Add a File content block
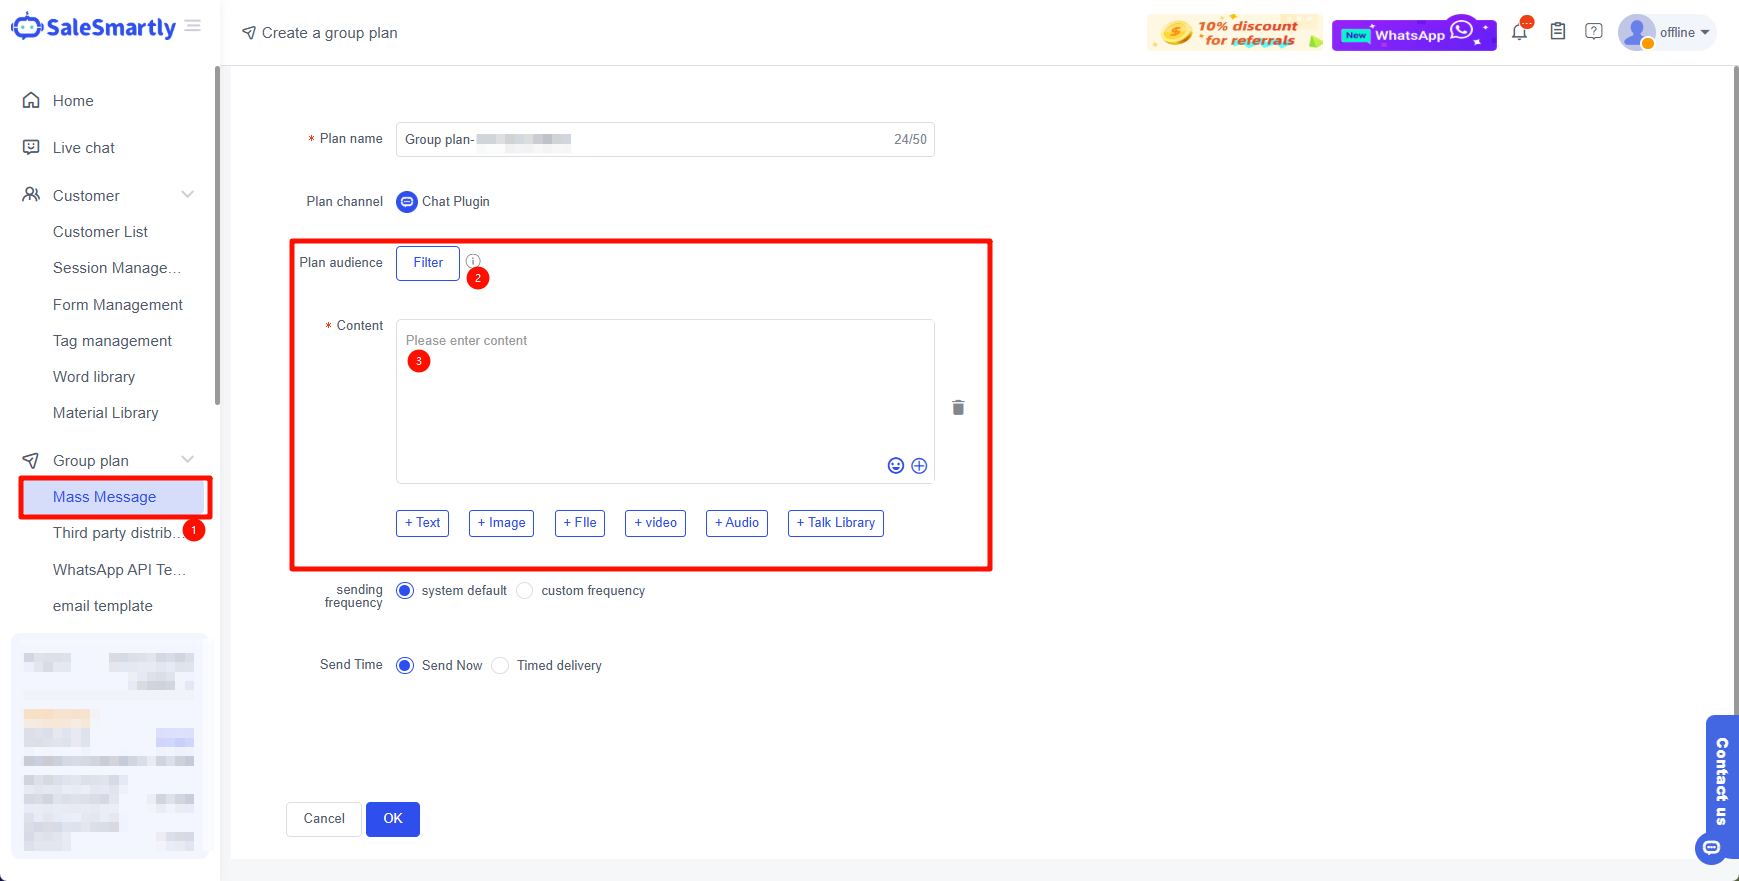The image size is (1739, 881). [580, 523]
